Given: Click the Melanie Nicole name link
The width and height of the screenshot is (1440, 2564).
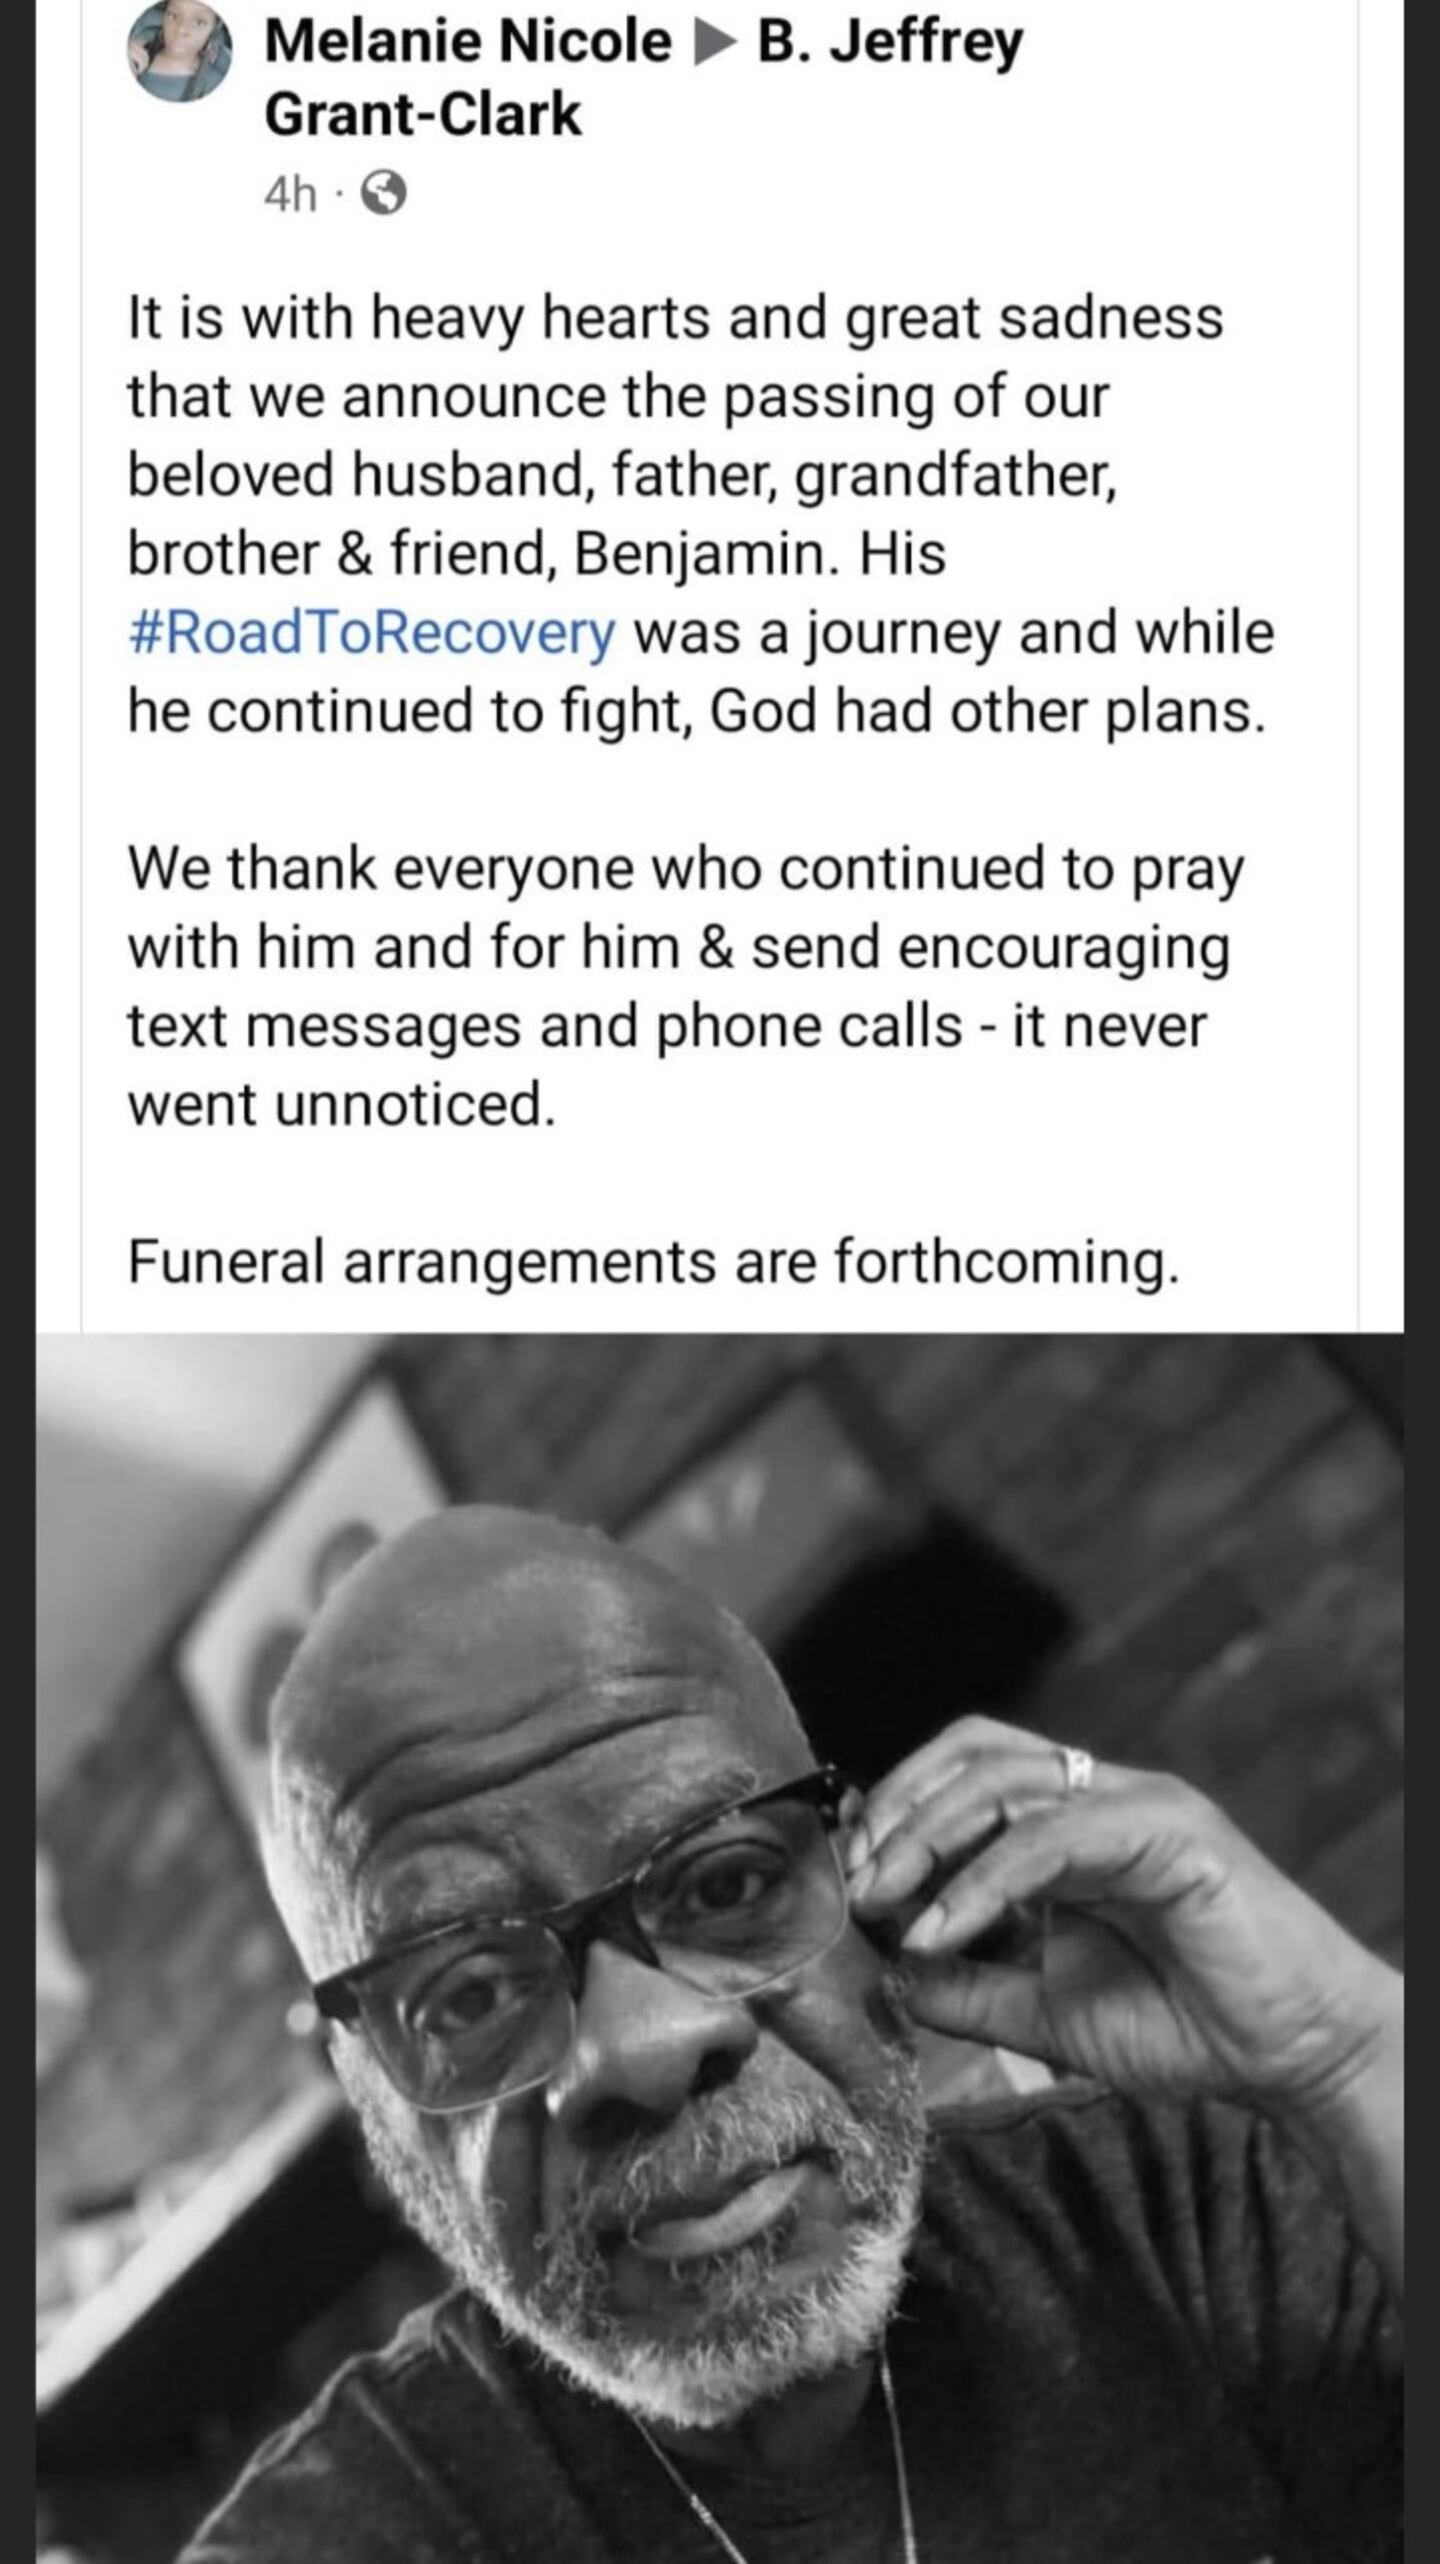Looking at the screenshot, I should pos(468,42).
